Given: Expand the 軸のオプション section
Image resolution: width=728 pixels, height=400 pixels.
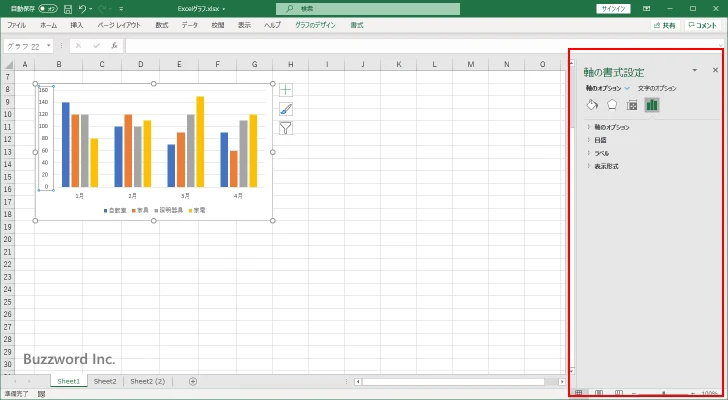Looking at the screenshot, I should point(612,127).
